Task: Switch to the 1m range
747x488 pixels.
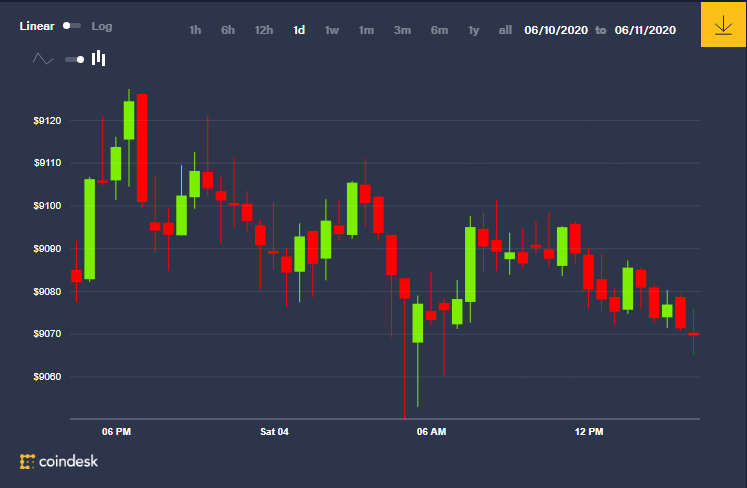Action: pos(366,30)
